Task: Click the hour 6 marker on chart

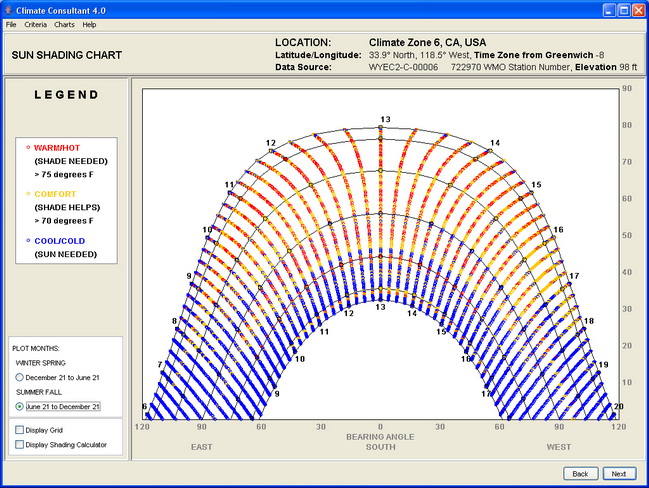Action: 144,406
